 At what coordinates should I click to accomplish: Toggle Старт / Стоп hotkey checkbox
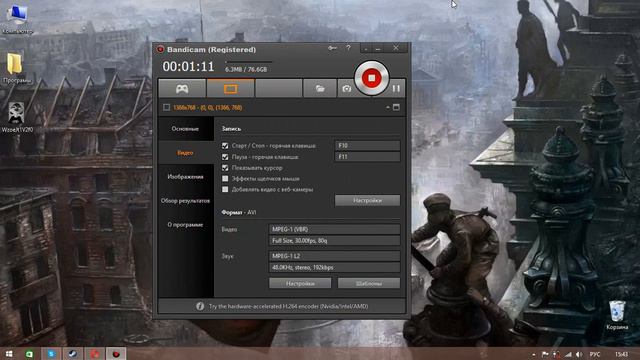(225, 145)
